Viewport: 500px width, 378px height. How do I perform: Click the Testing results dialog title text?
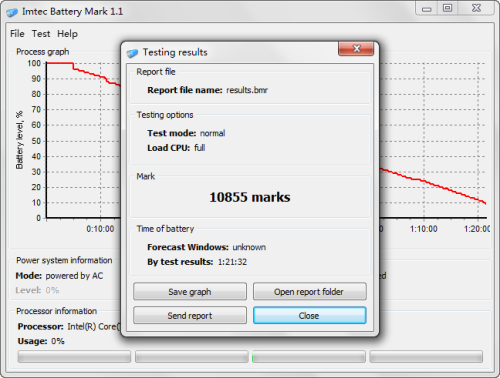click(175, 52)
